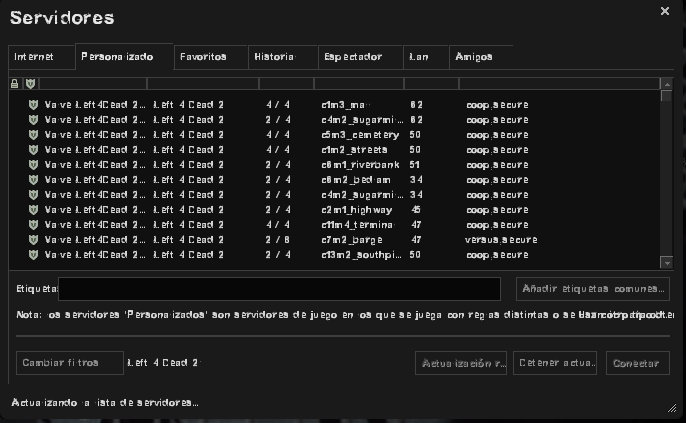Open Cambiar filtros
The image size is (686, 423).
click(x=70, y=363)
